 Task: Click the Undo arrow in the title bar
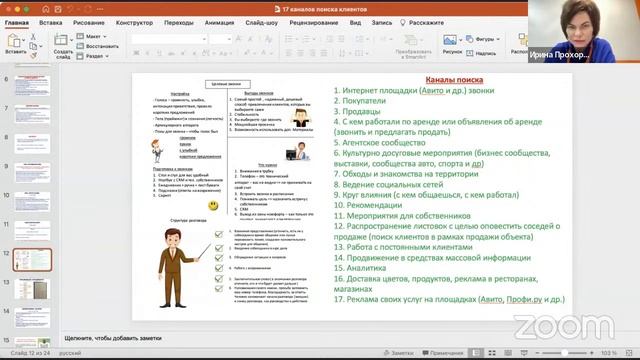[71, 9]
